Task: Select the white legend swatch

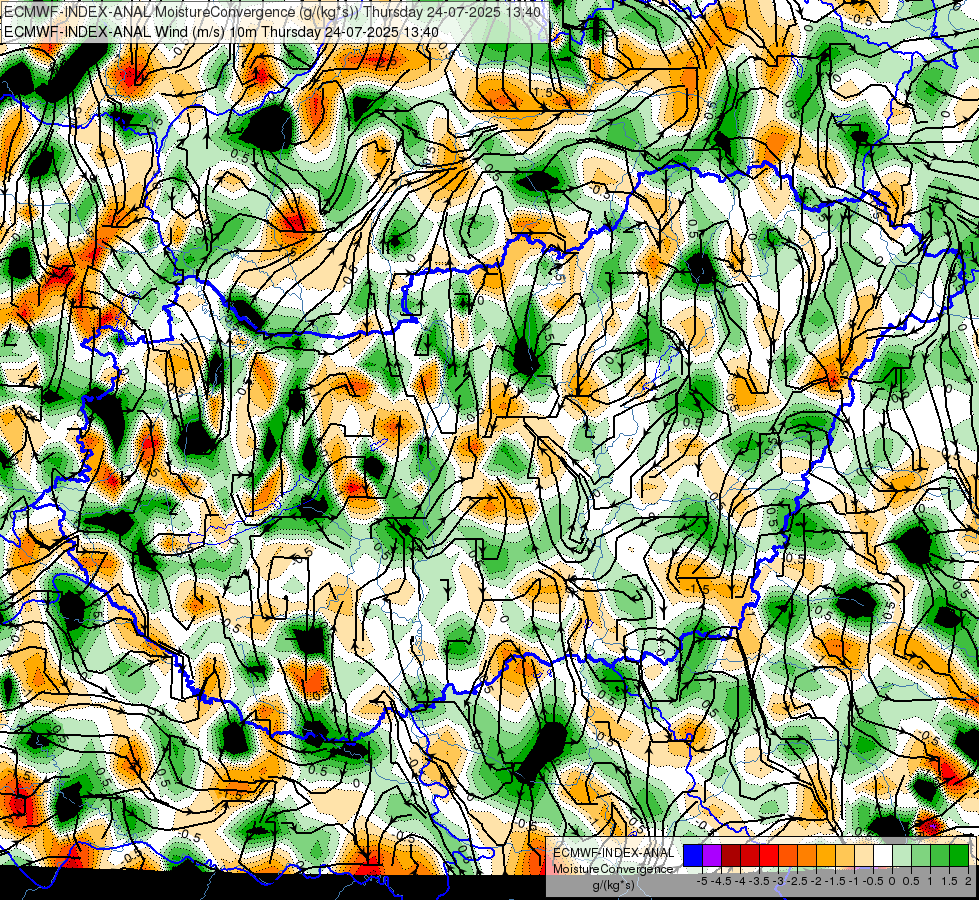Action: [x=883, y=856]
